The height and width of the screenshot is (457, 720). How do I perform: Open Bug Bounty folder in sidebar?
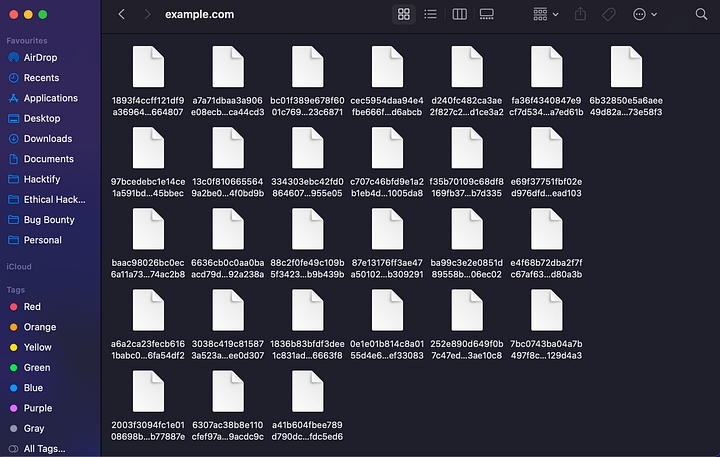point(50,220)
